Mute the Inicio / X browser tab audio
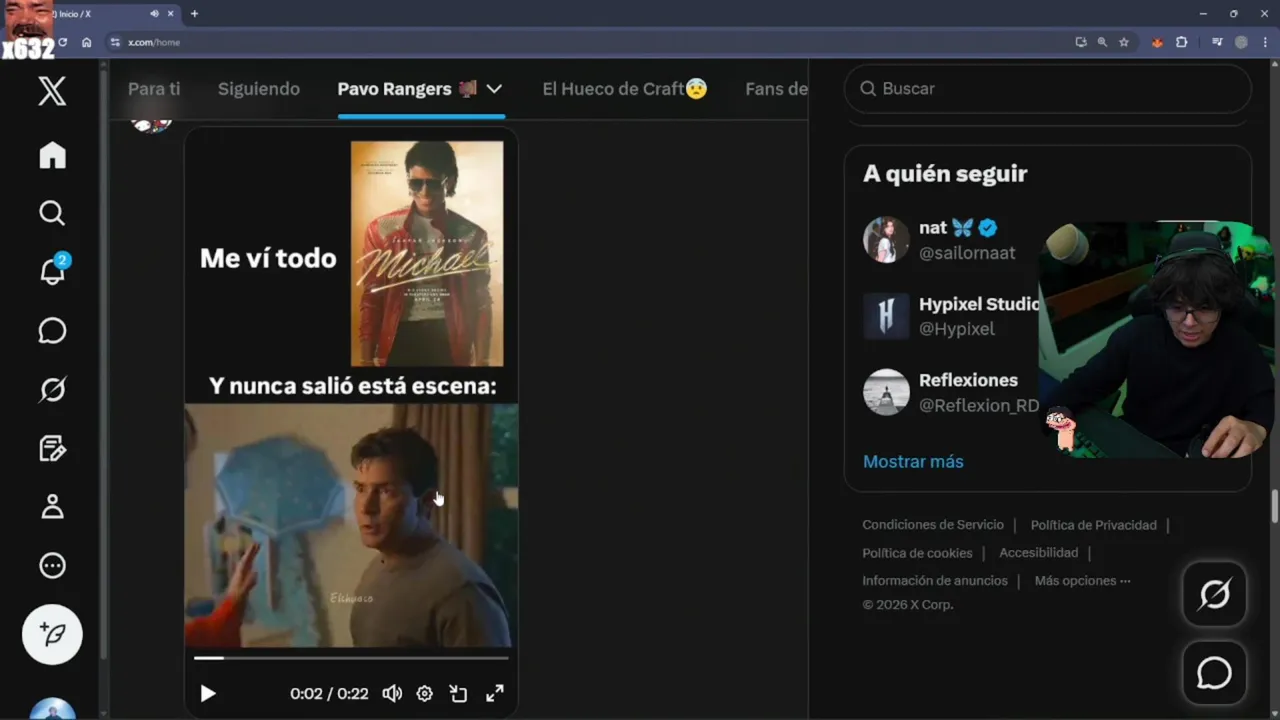Screen dimensions: 1280x720 tap(154, 14)
